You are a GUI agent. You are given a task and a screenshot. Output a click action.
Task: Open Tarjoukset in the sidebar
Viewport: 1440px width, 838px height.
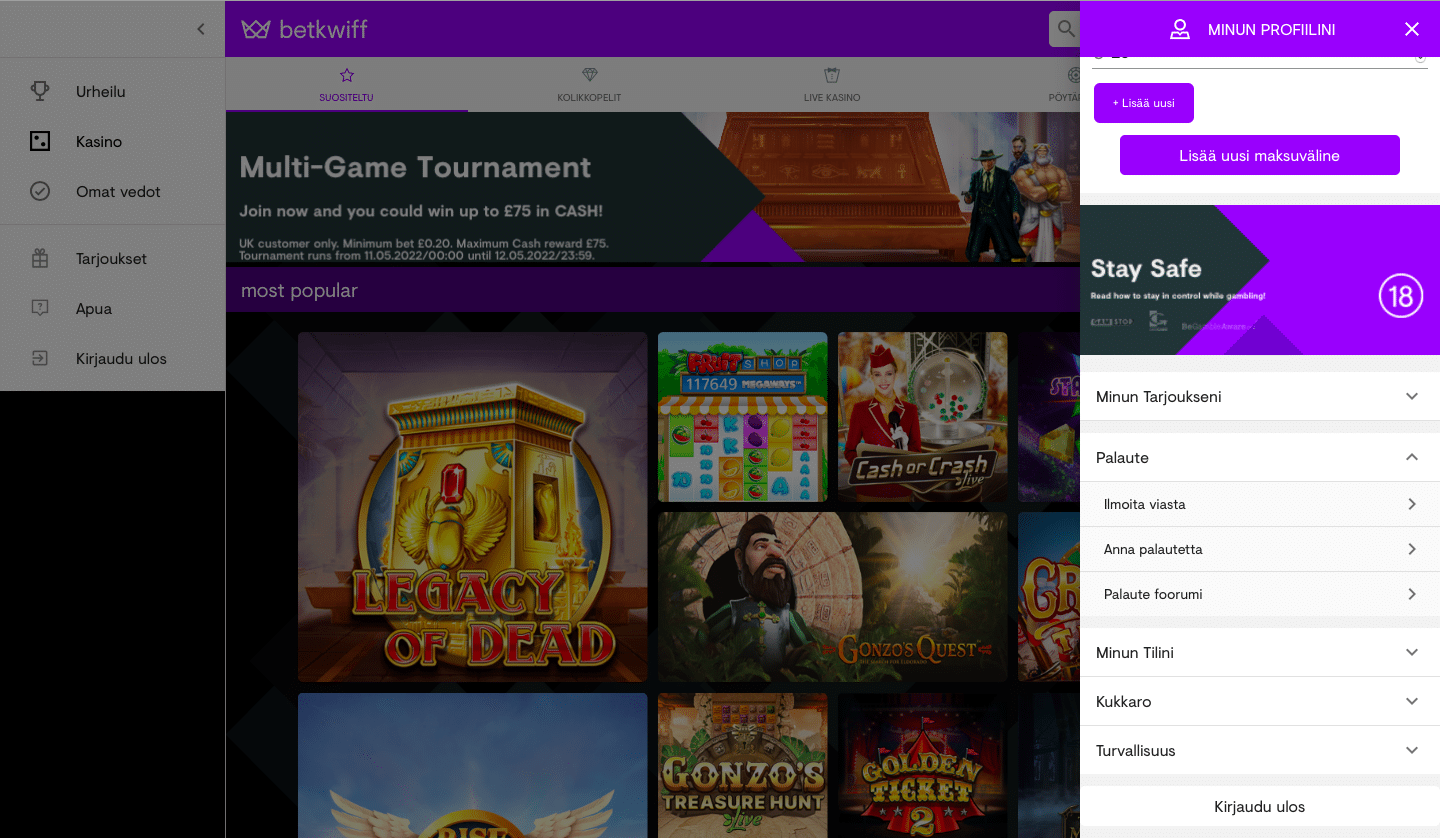(112, 258)
